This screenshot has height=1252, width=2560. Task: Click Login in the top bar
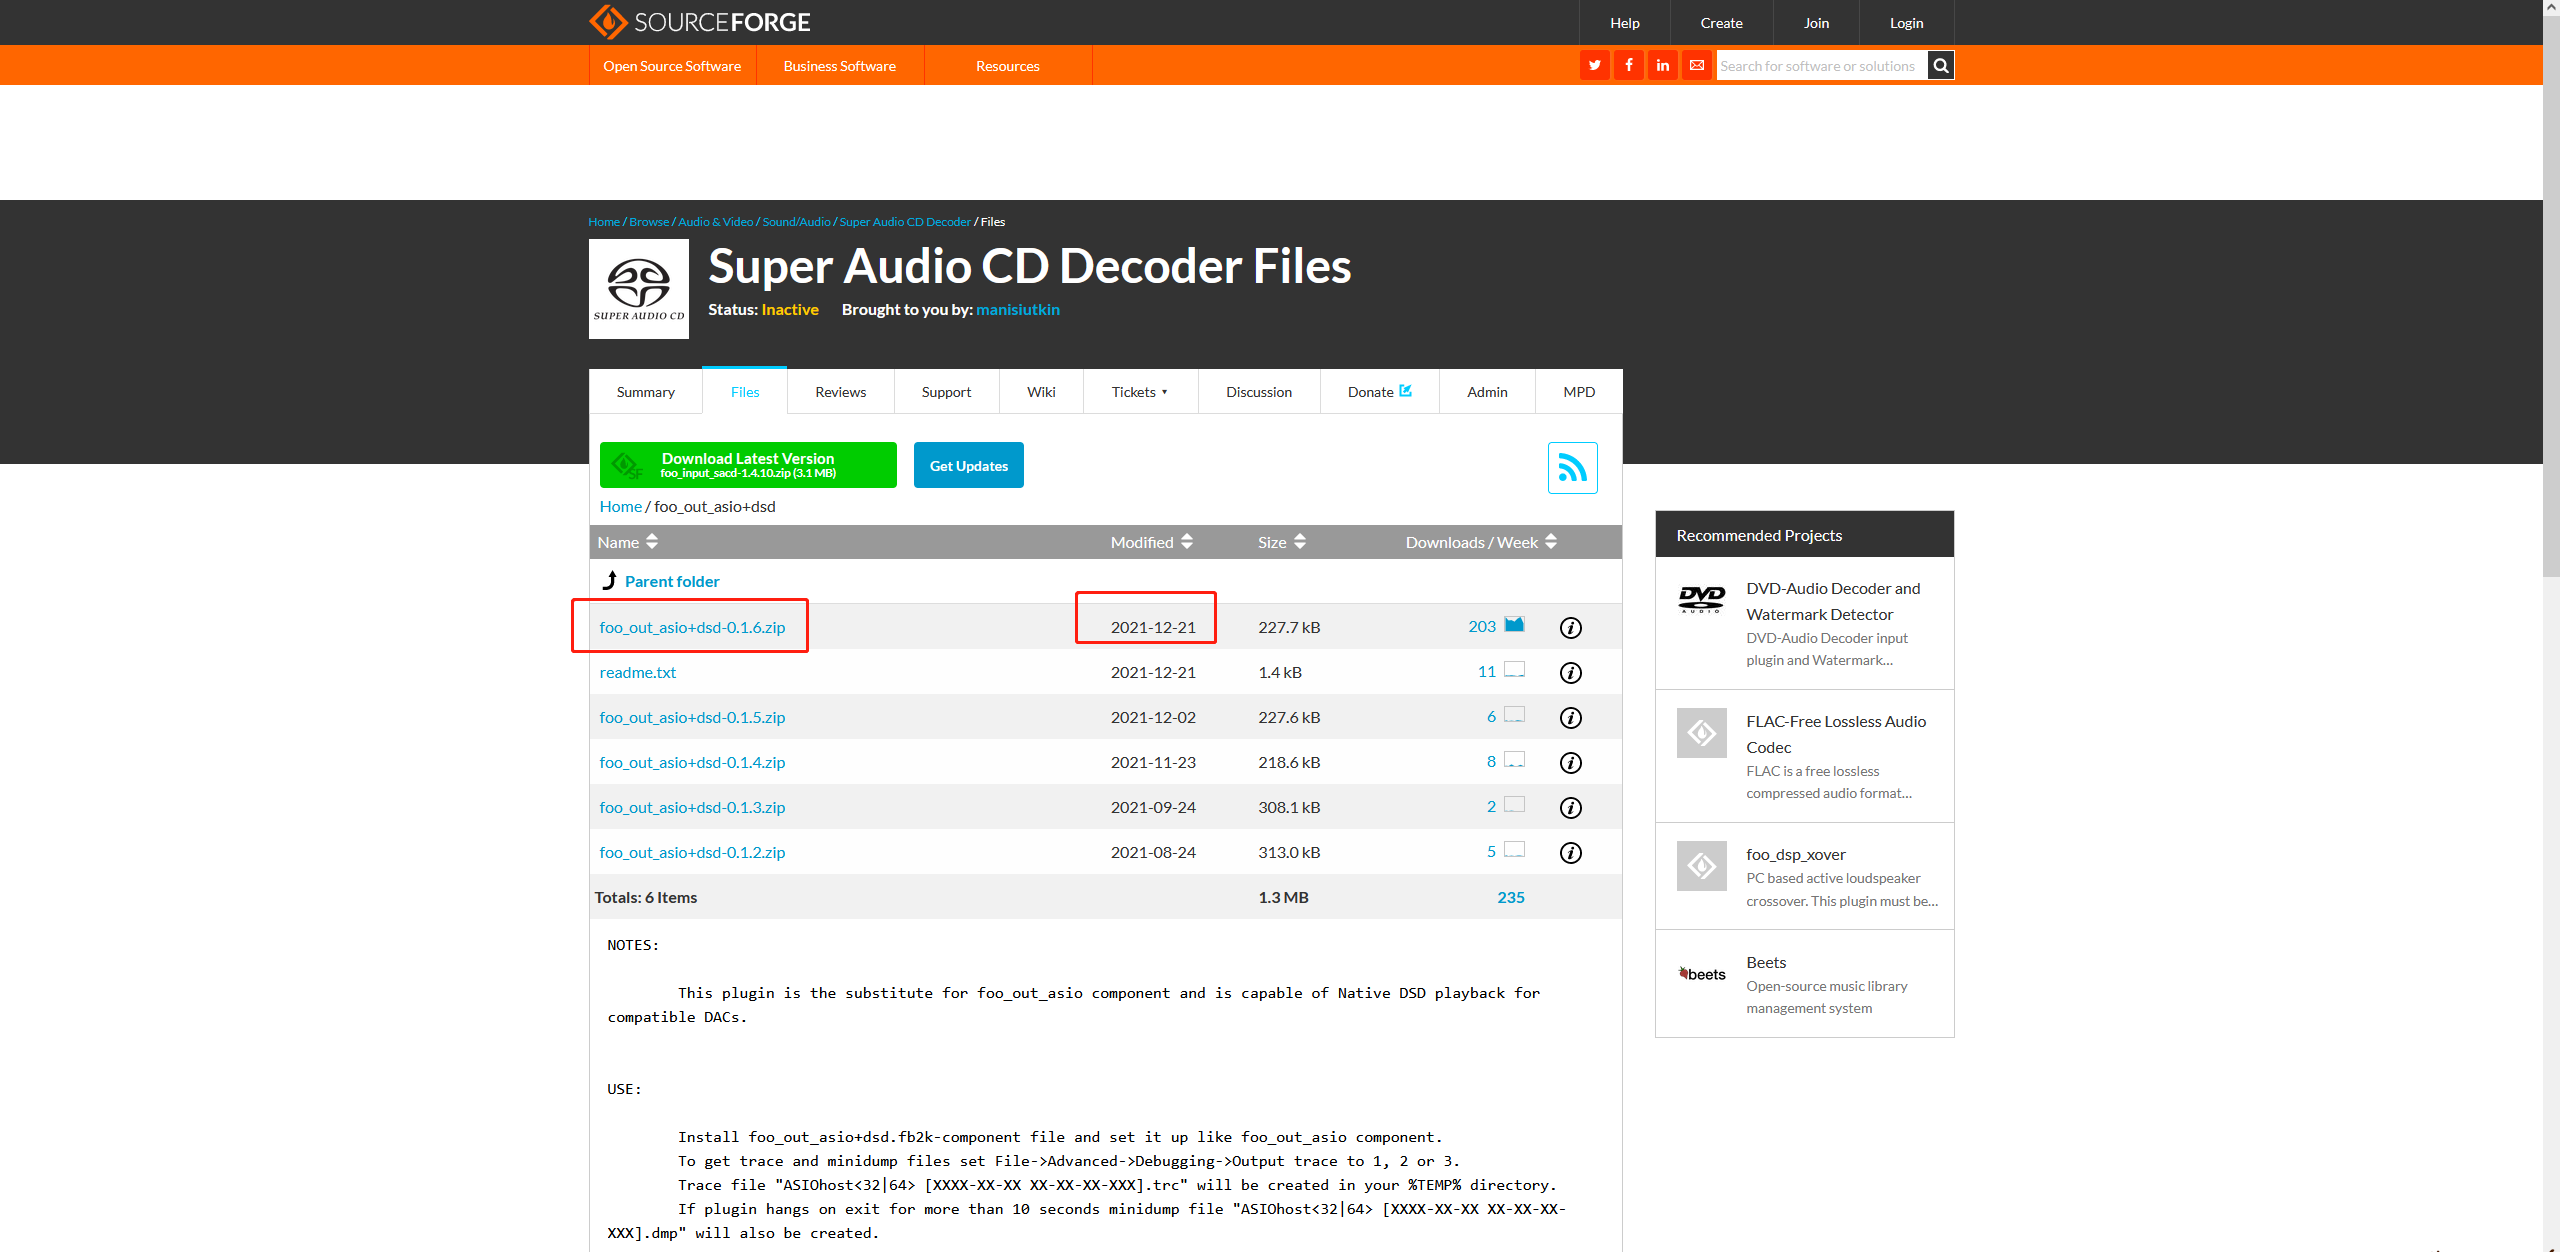pyautogui.click(x=1906, y=23)
